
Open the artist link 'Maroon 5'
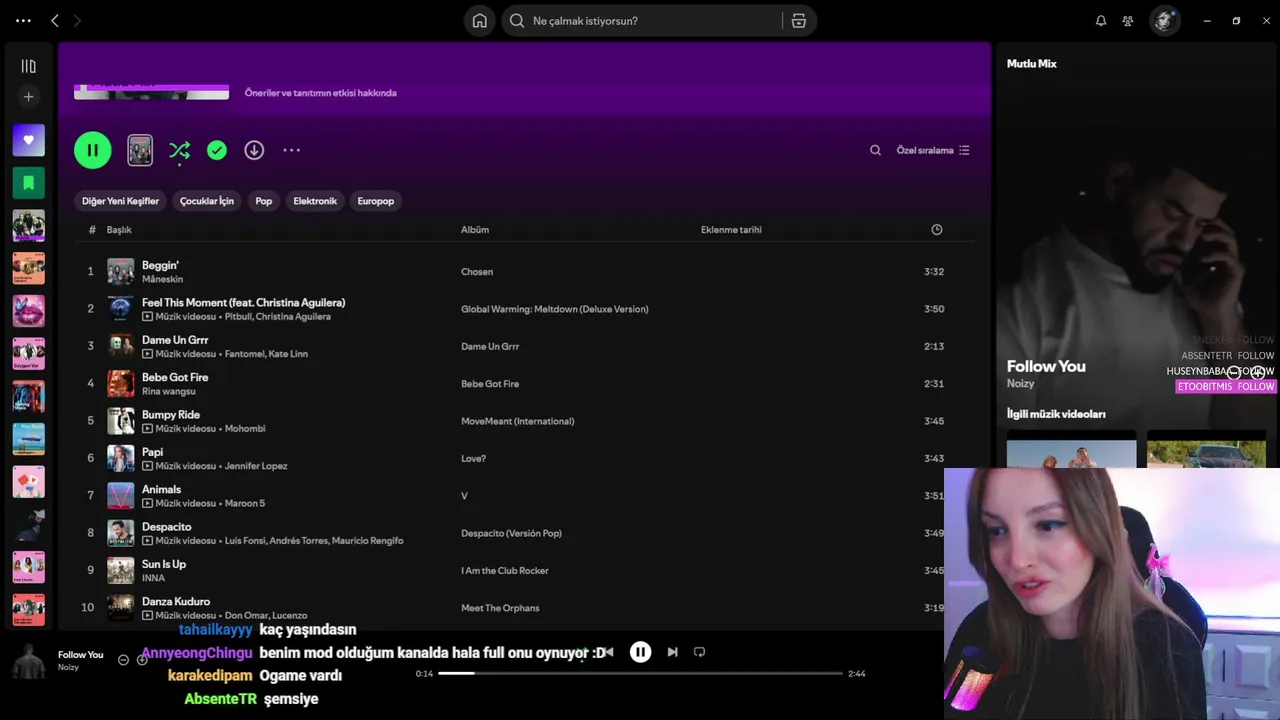245,503
